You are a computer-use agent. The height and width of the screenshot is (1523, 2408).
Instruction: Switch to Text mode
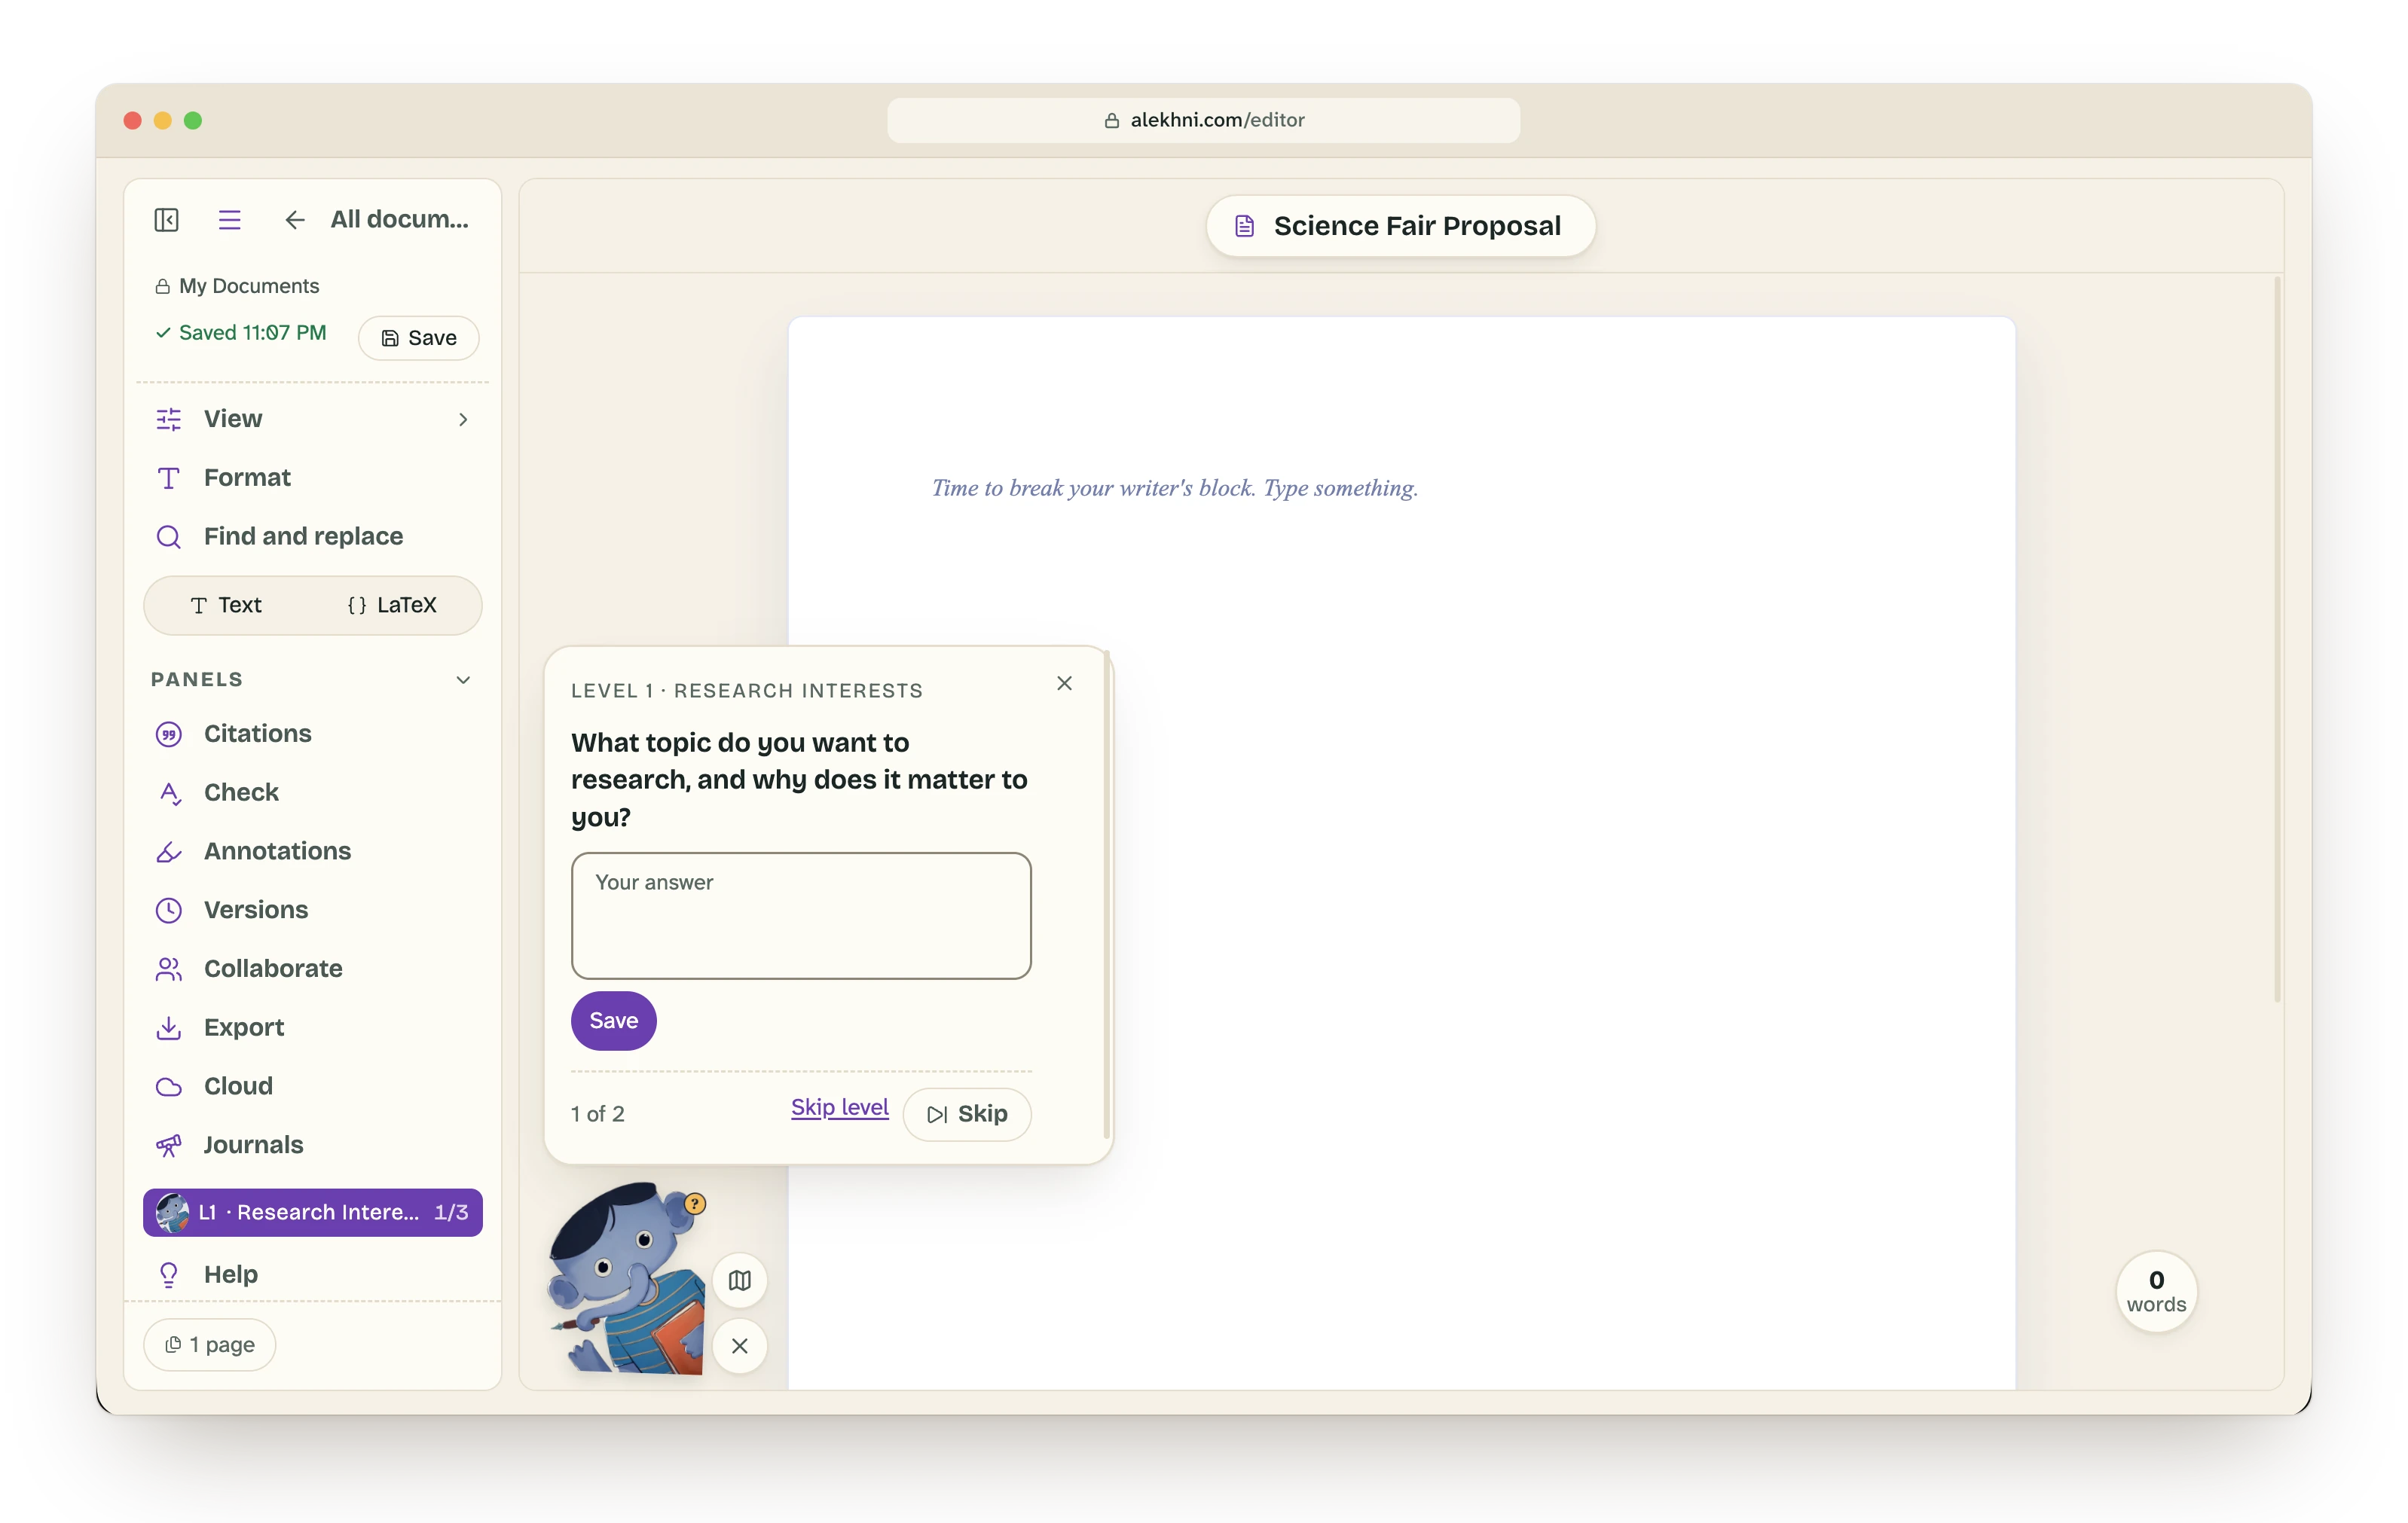click(x=227, y=605)
